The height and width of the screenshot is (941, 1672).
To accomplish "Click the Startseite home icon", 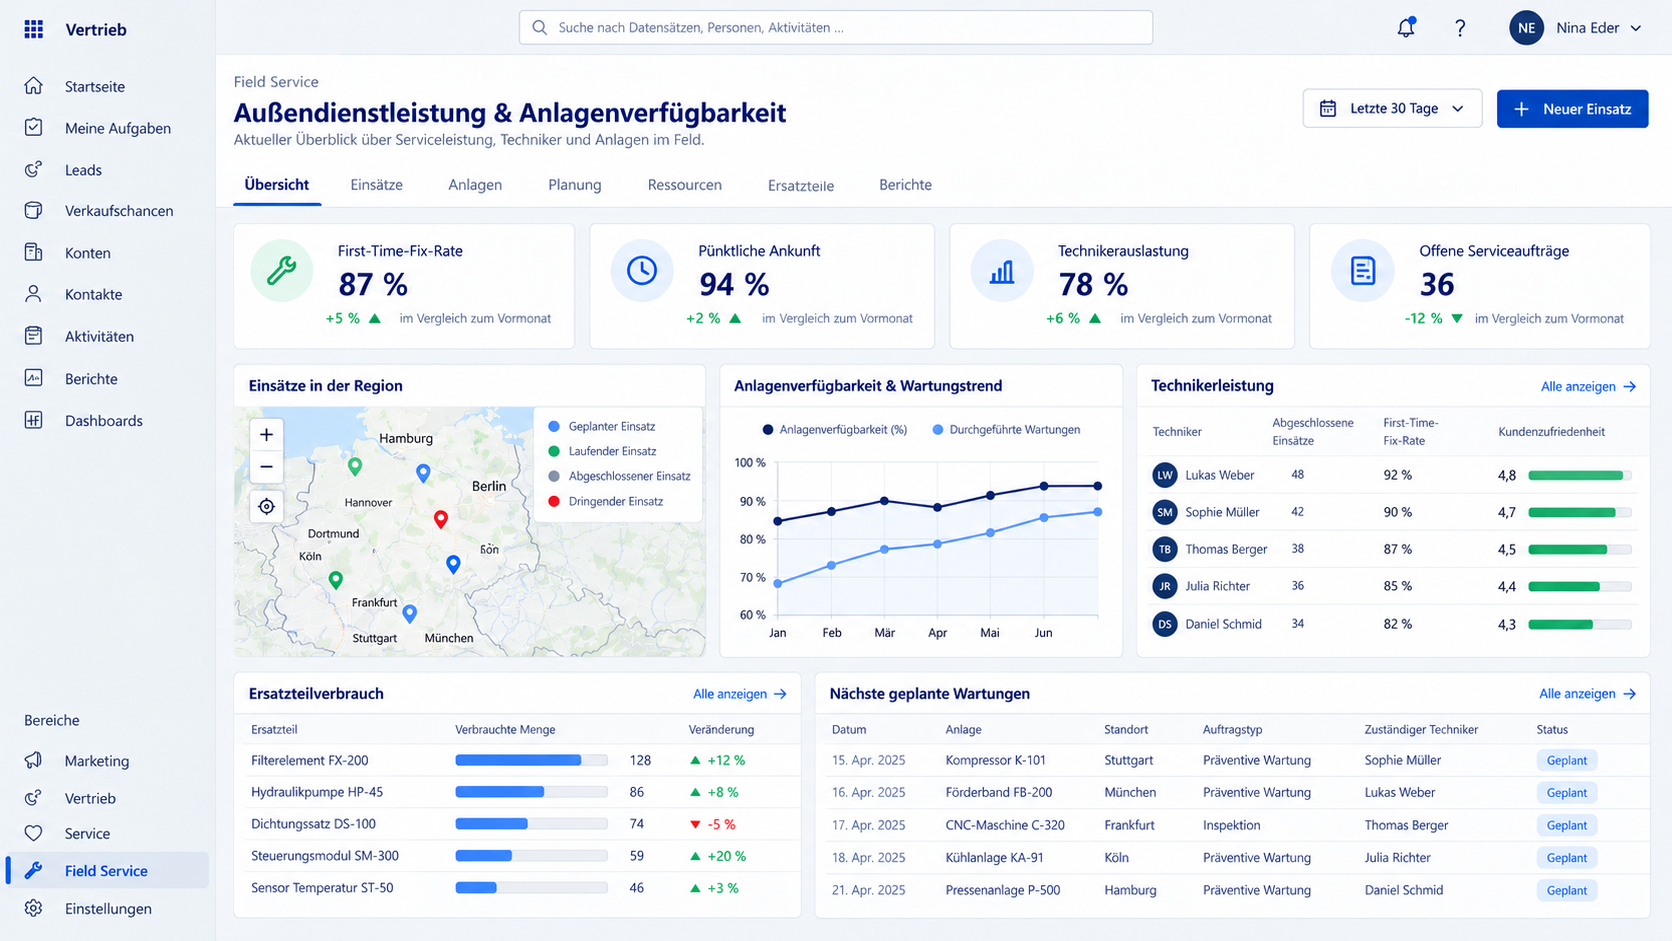I will [x=34, y=86].
